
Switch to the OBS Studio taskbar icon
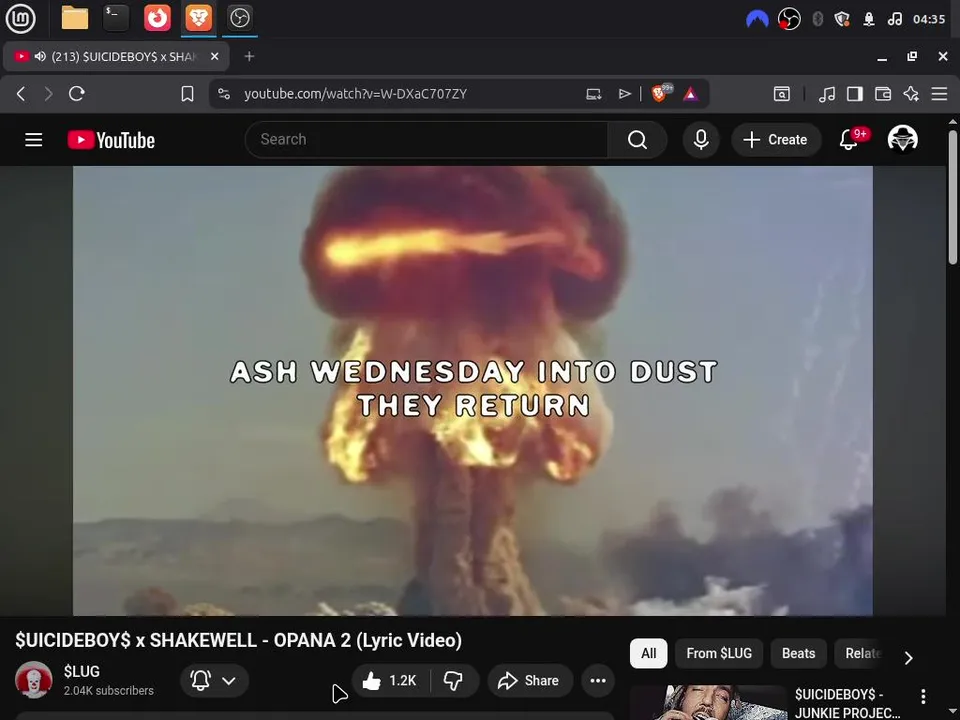(239, 18)
